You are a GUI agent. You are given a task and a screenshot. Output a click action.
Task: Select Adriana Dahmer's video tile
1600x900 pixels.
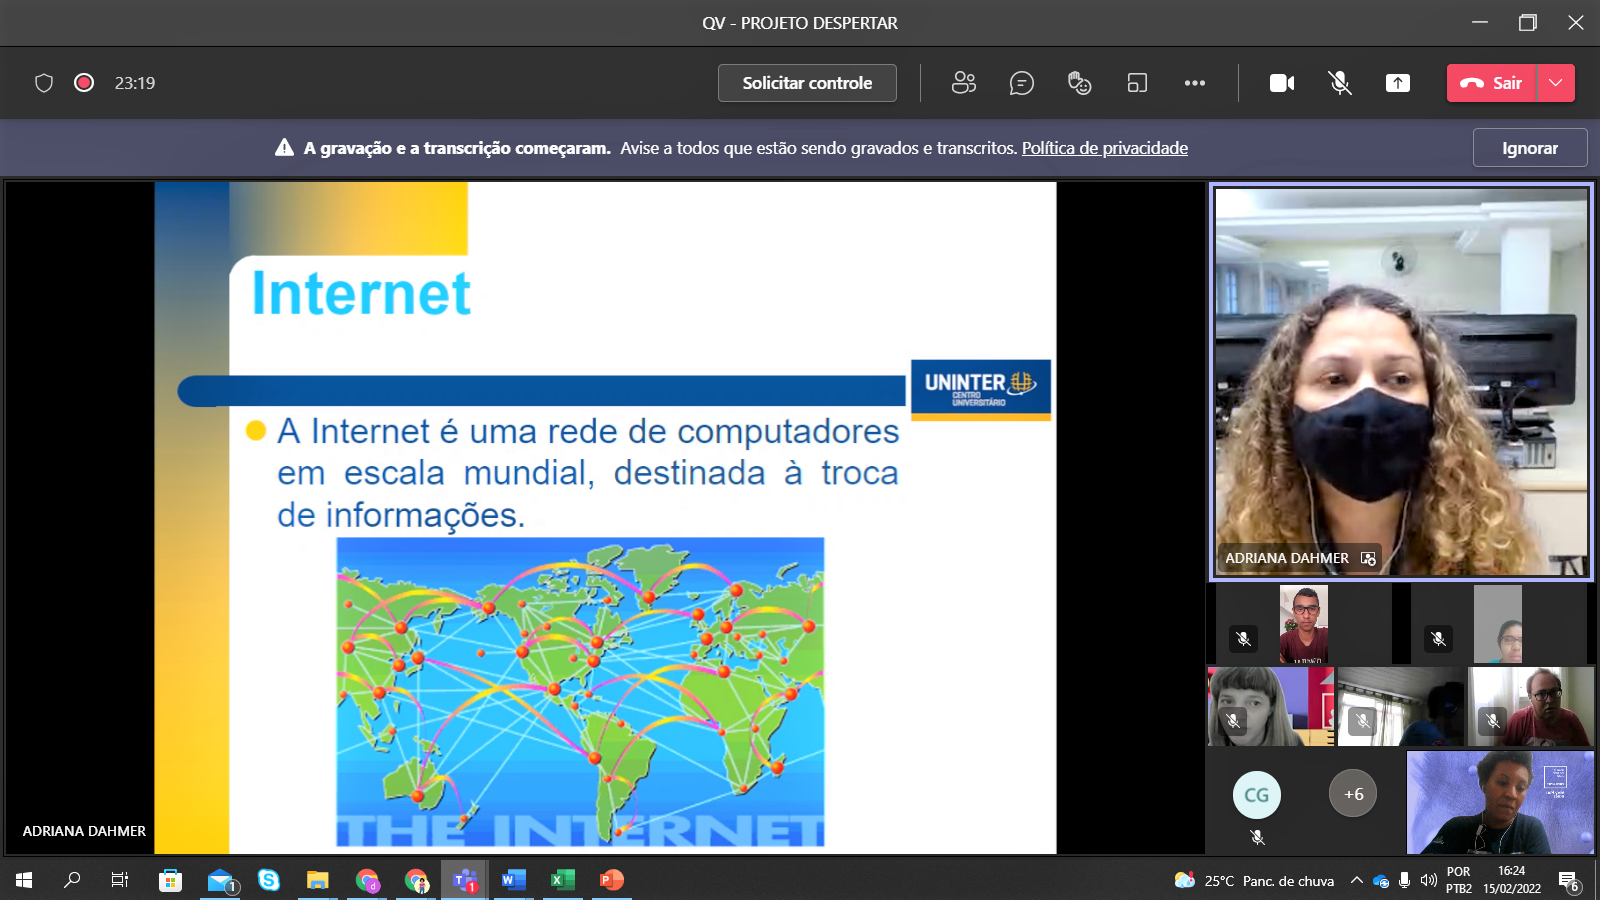click(1401, 381)
